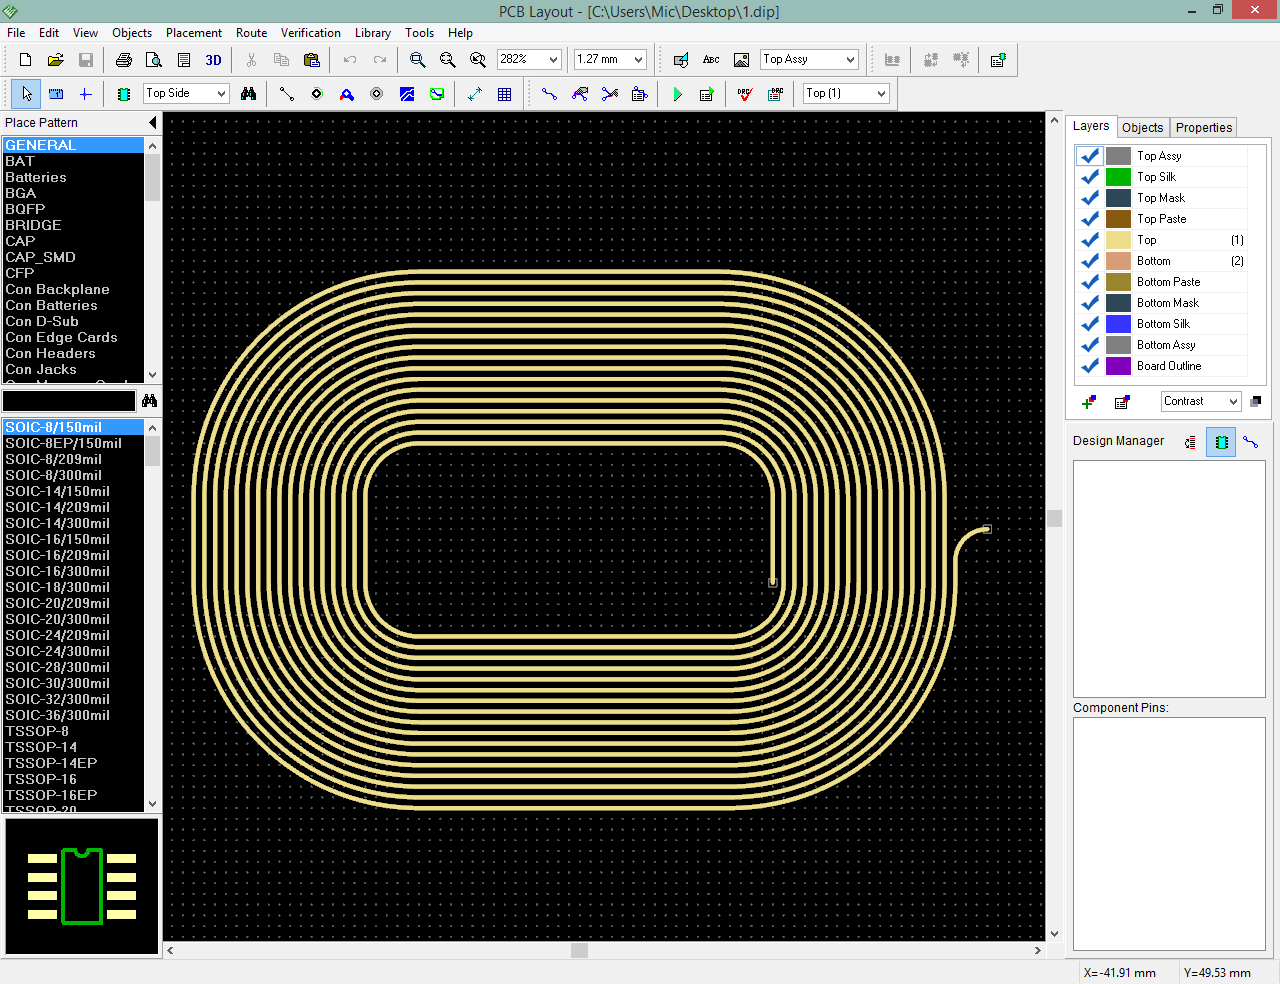
Task: Click the Add Layer plus icon
Action: (1089, 402)
